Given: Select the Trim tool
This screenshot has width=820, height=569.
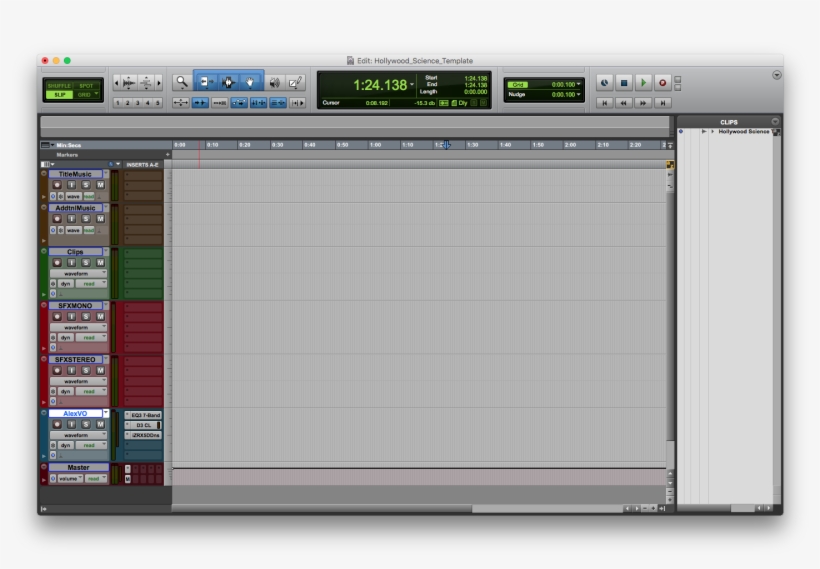Looking at the screenshot, I should 206,82.
